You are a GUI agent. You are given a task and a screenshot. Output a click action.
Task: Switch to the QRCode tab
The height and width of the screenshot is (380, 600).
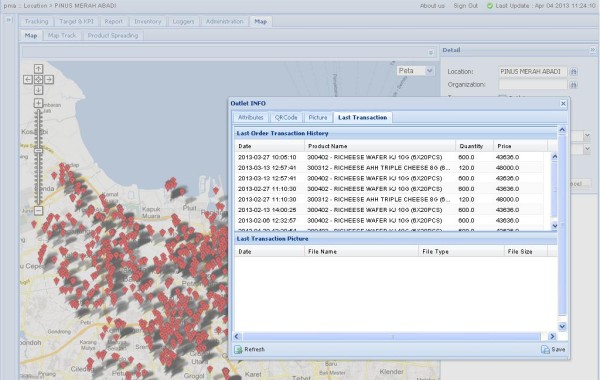286,117
